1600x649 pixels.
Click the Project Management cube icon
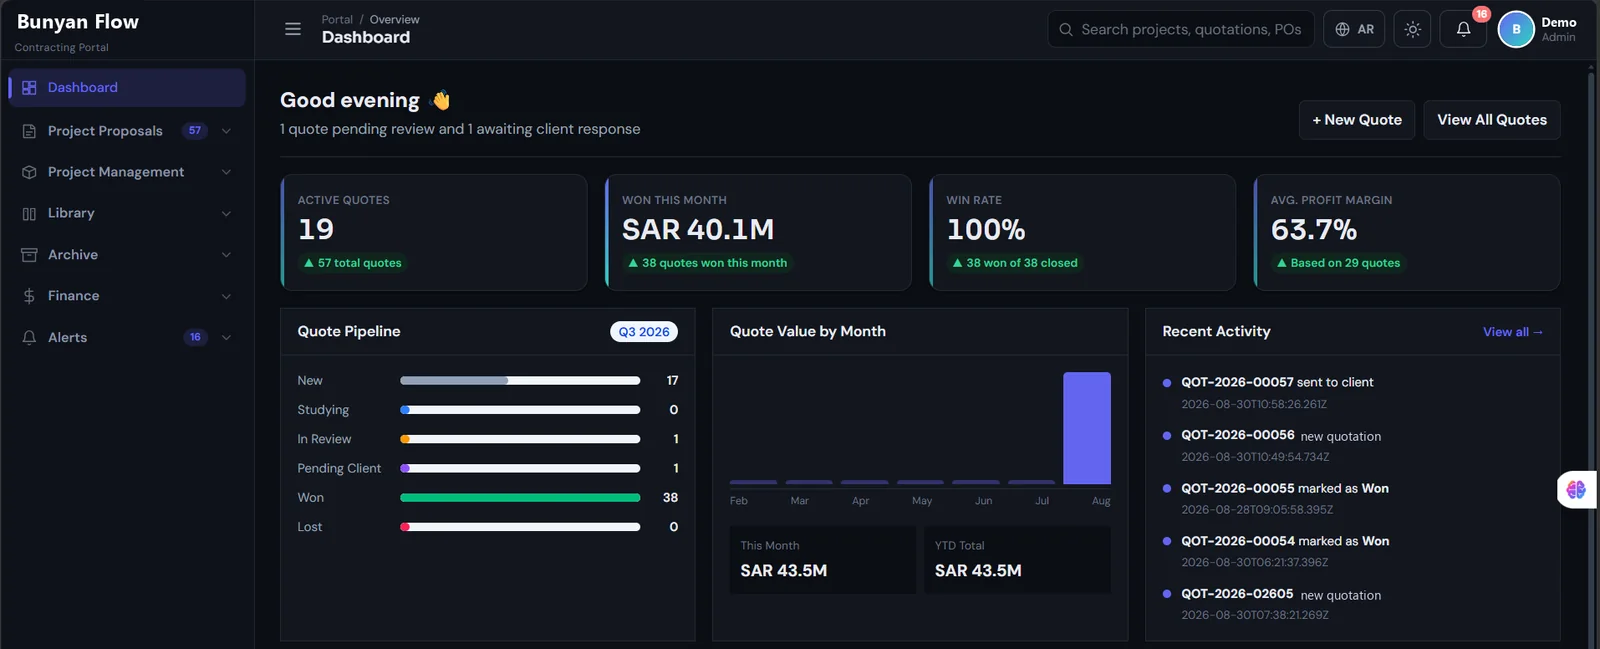click(29, 172)
